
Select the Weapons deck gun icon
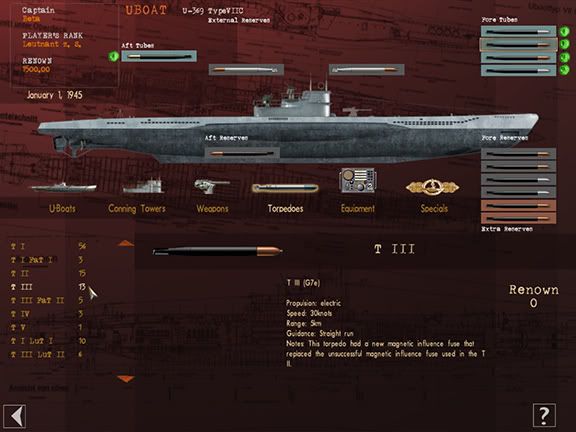coord(211,186)
